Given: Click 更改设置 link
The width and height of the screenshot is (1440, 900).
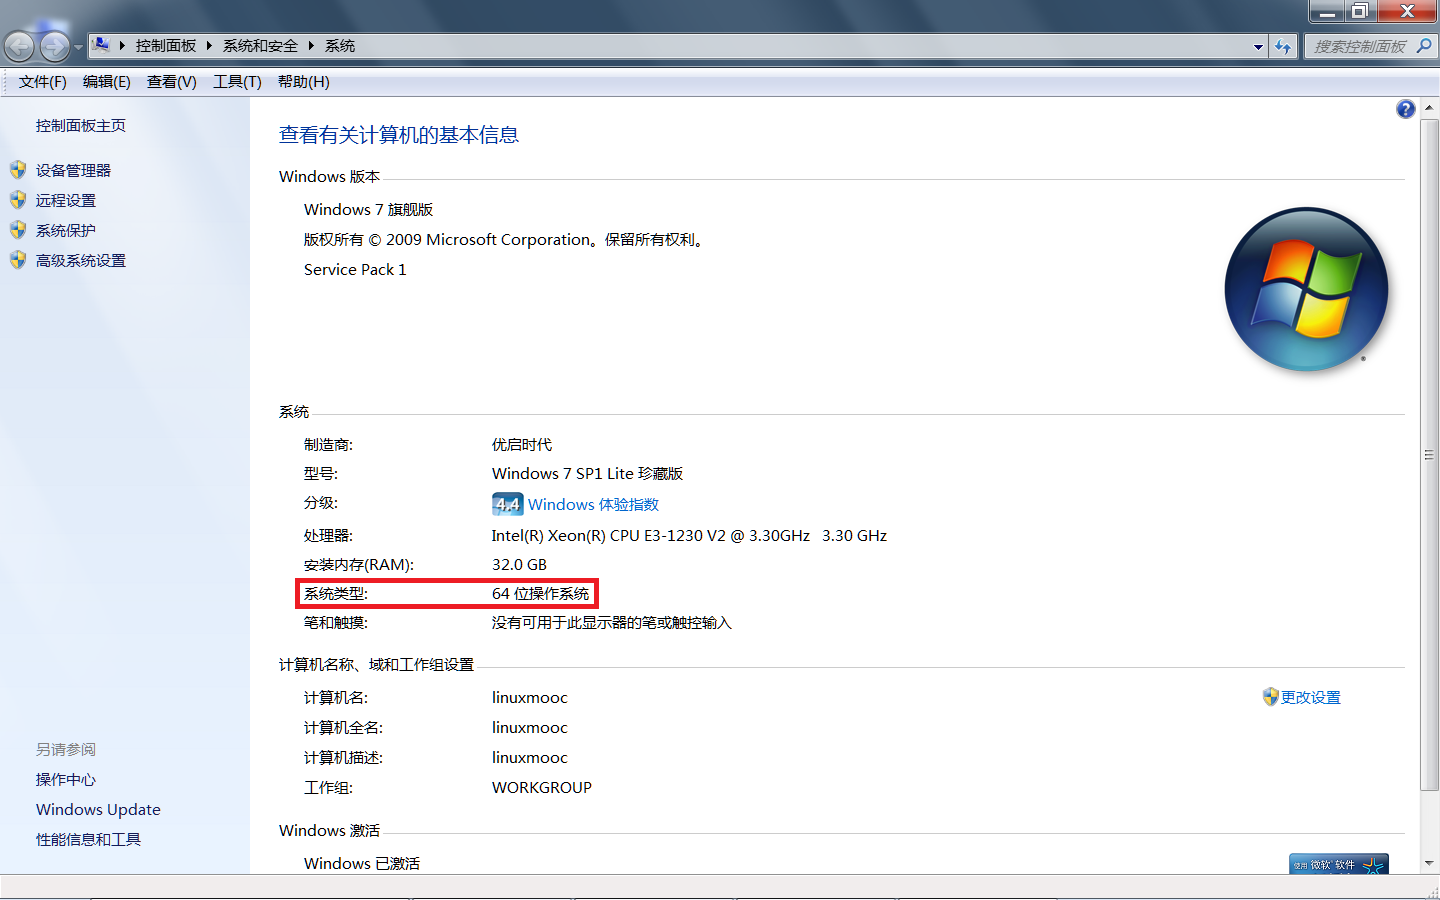Looking at the screenshot, I should pos(1311,698).
